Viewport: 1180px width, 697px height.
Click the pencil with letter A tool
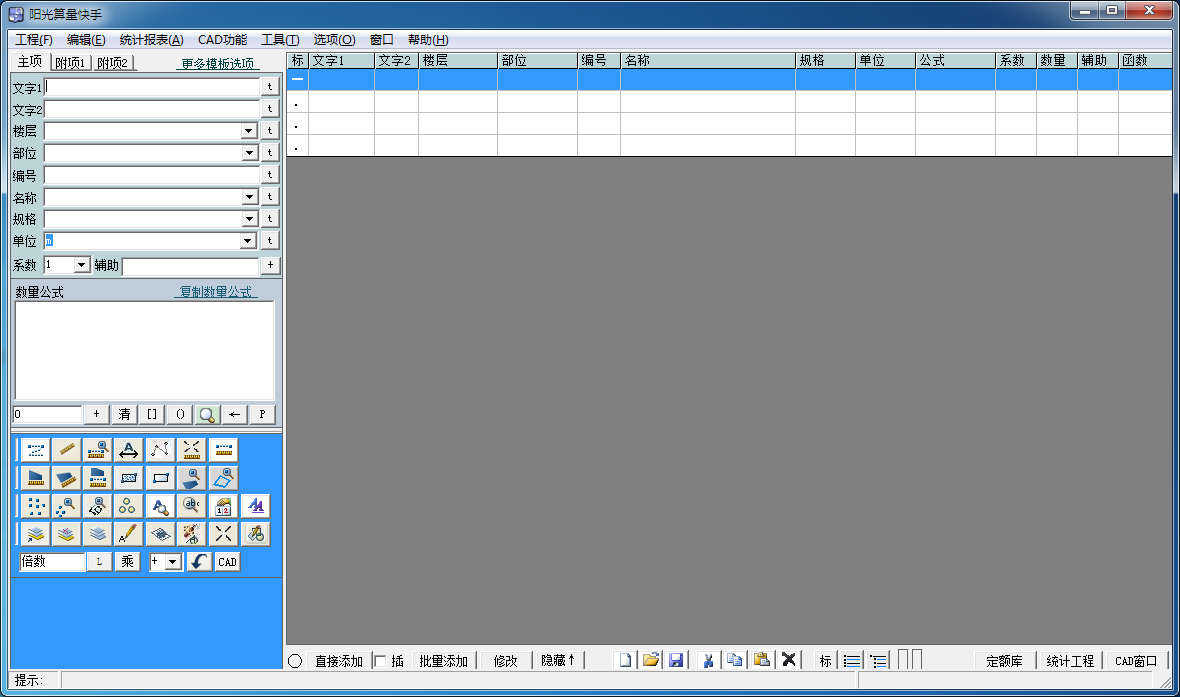click(x=129, y=534)
